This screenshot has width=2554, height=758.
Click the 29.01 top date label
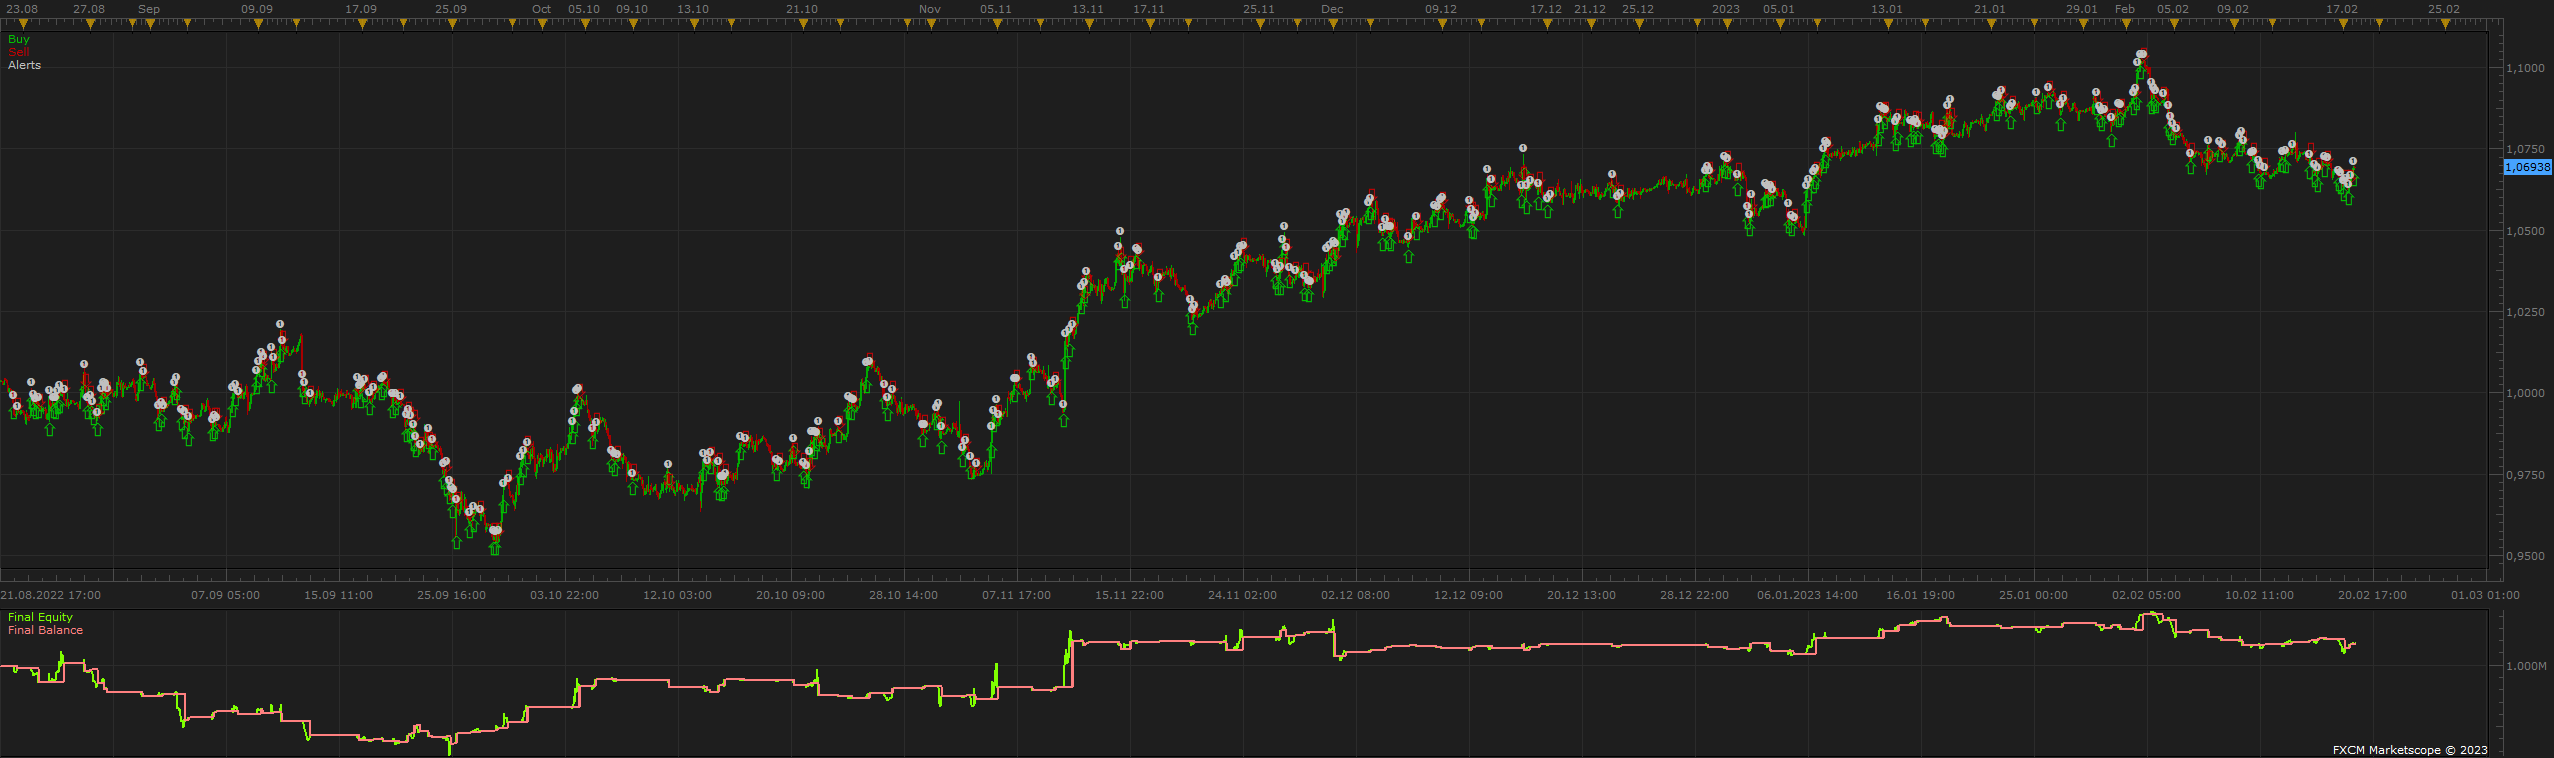2082,9
